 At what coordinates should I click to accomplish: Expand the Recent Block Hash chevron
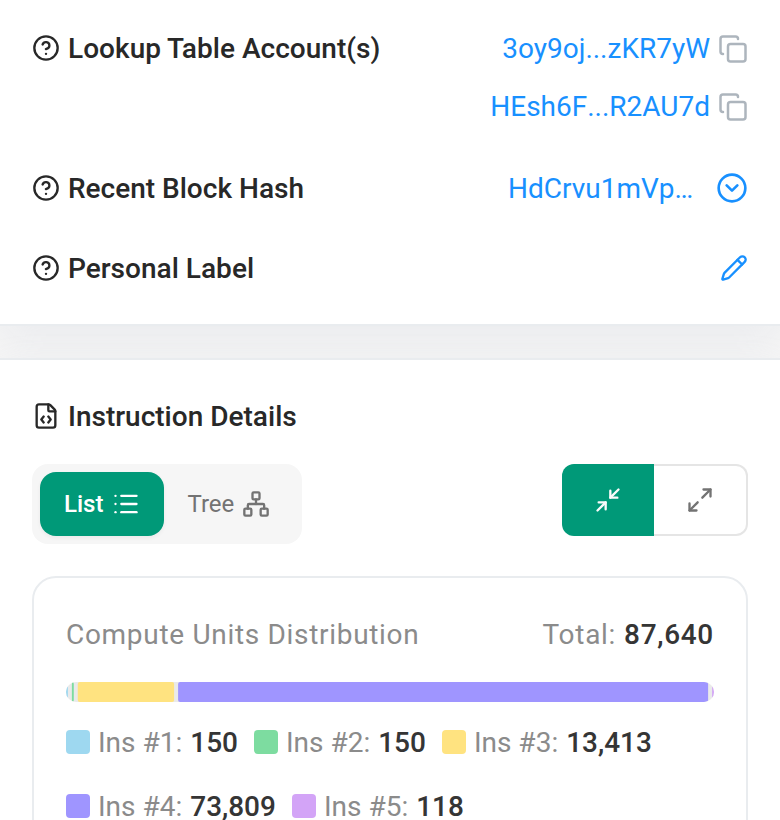click(x=732, y=188)
